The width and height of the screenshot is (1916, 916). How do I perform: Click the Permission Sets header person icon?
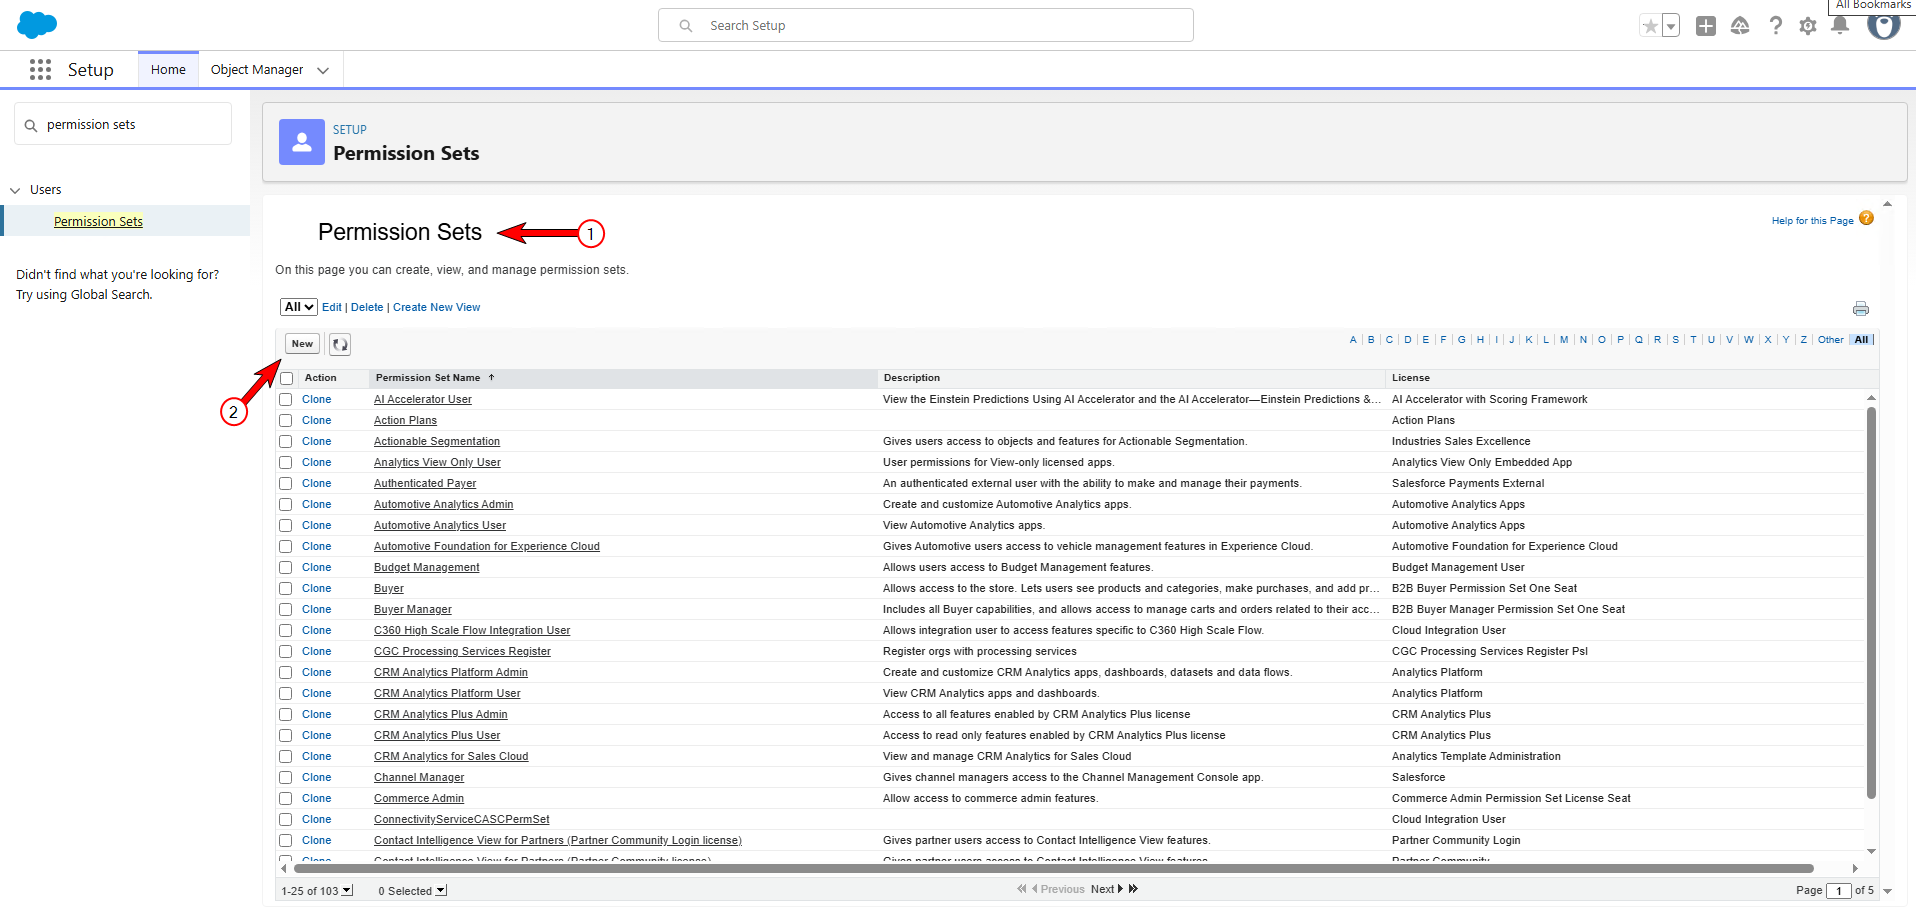(x=302, y=142)
